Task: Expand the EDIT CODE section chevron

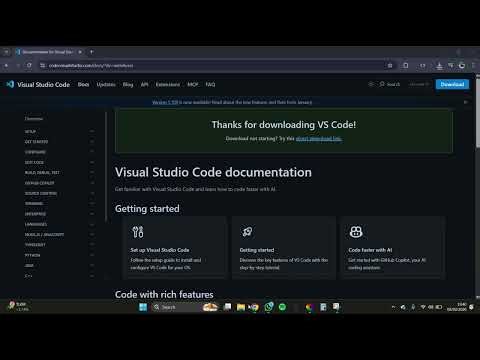Action: coord(92,162)
